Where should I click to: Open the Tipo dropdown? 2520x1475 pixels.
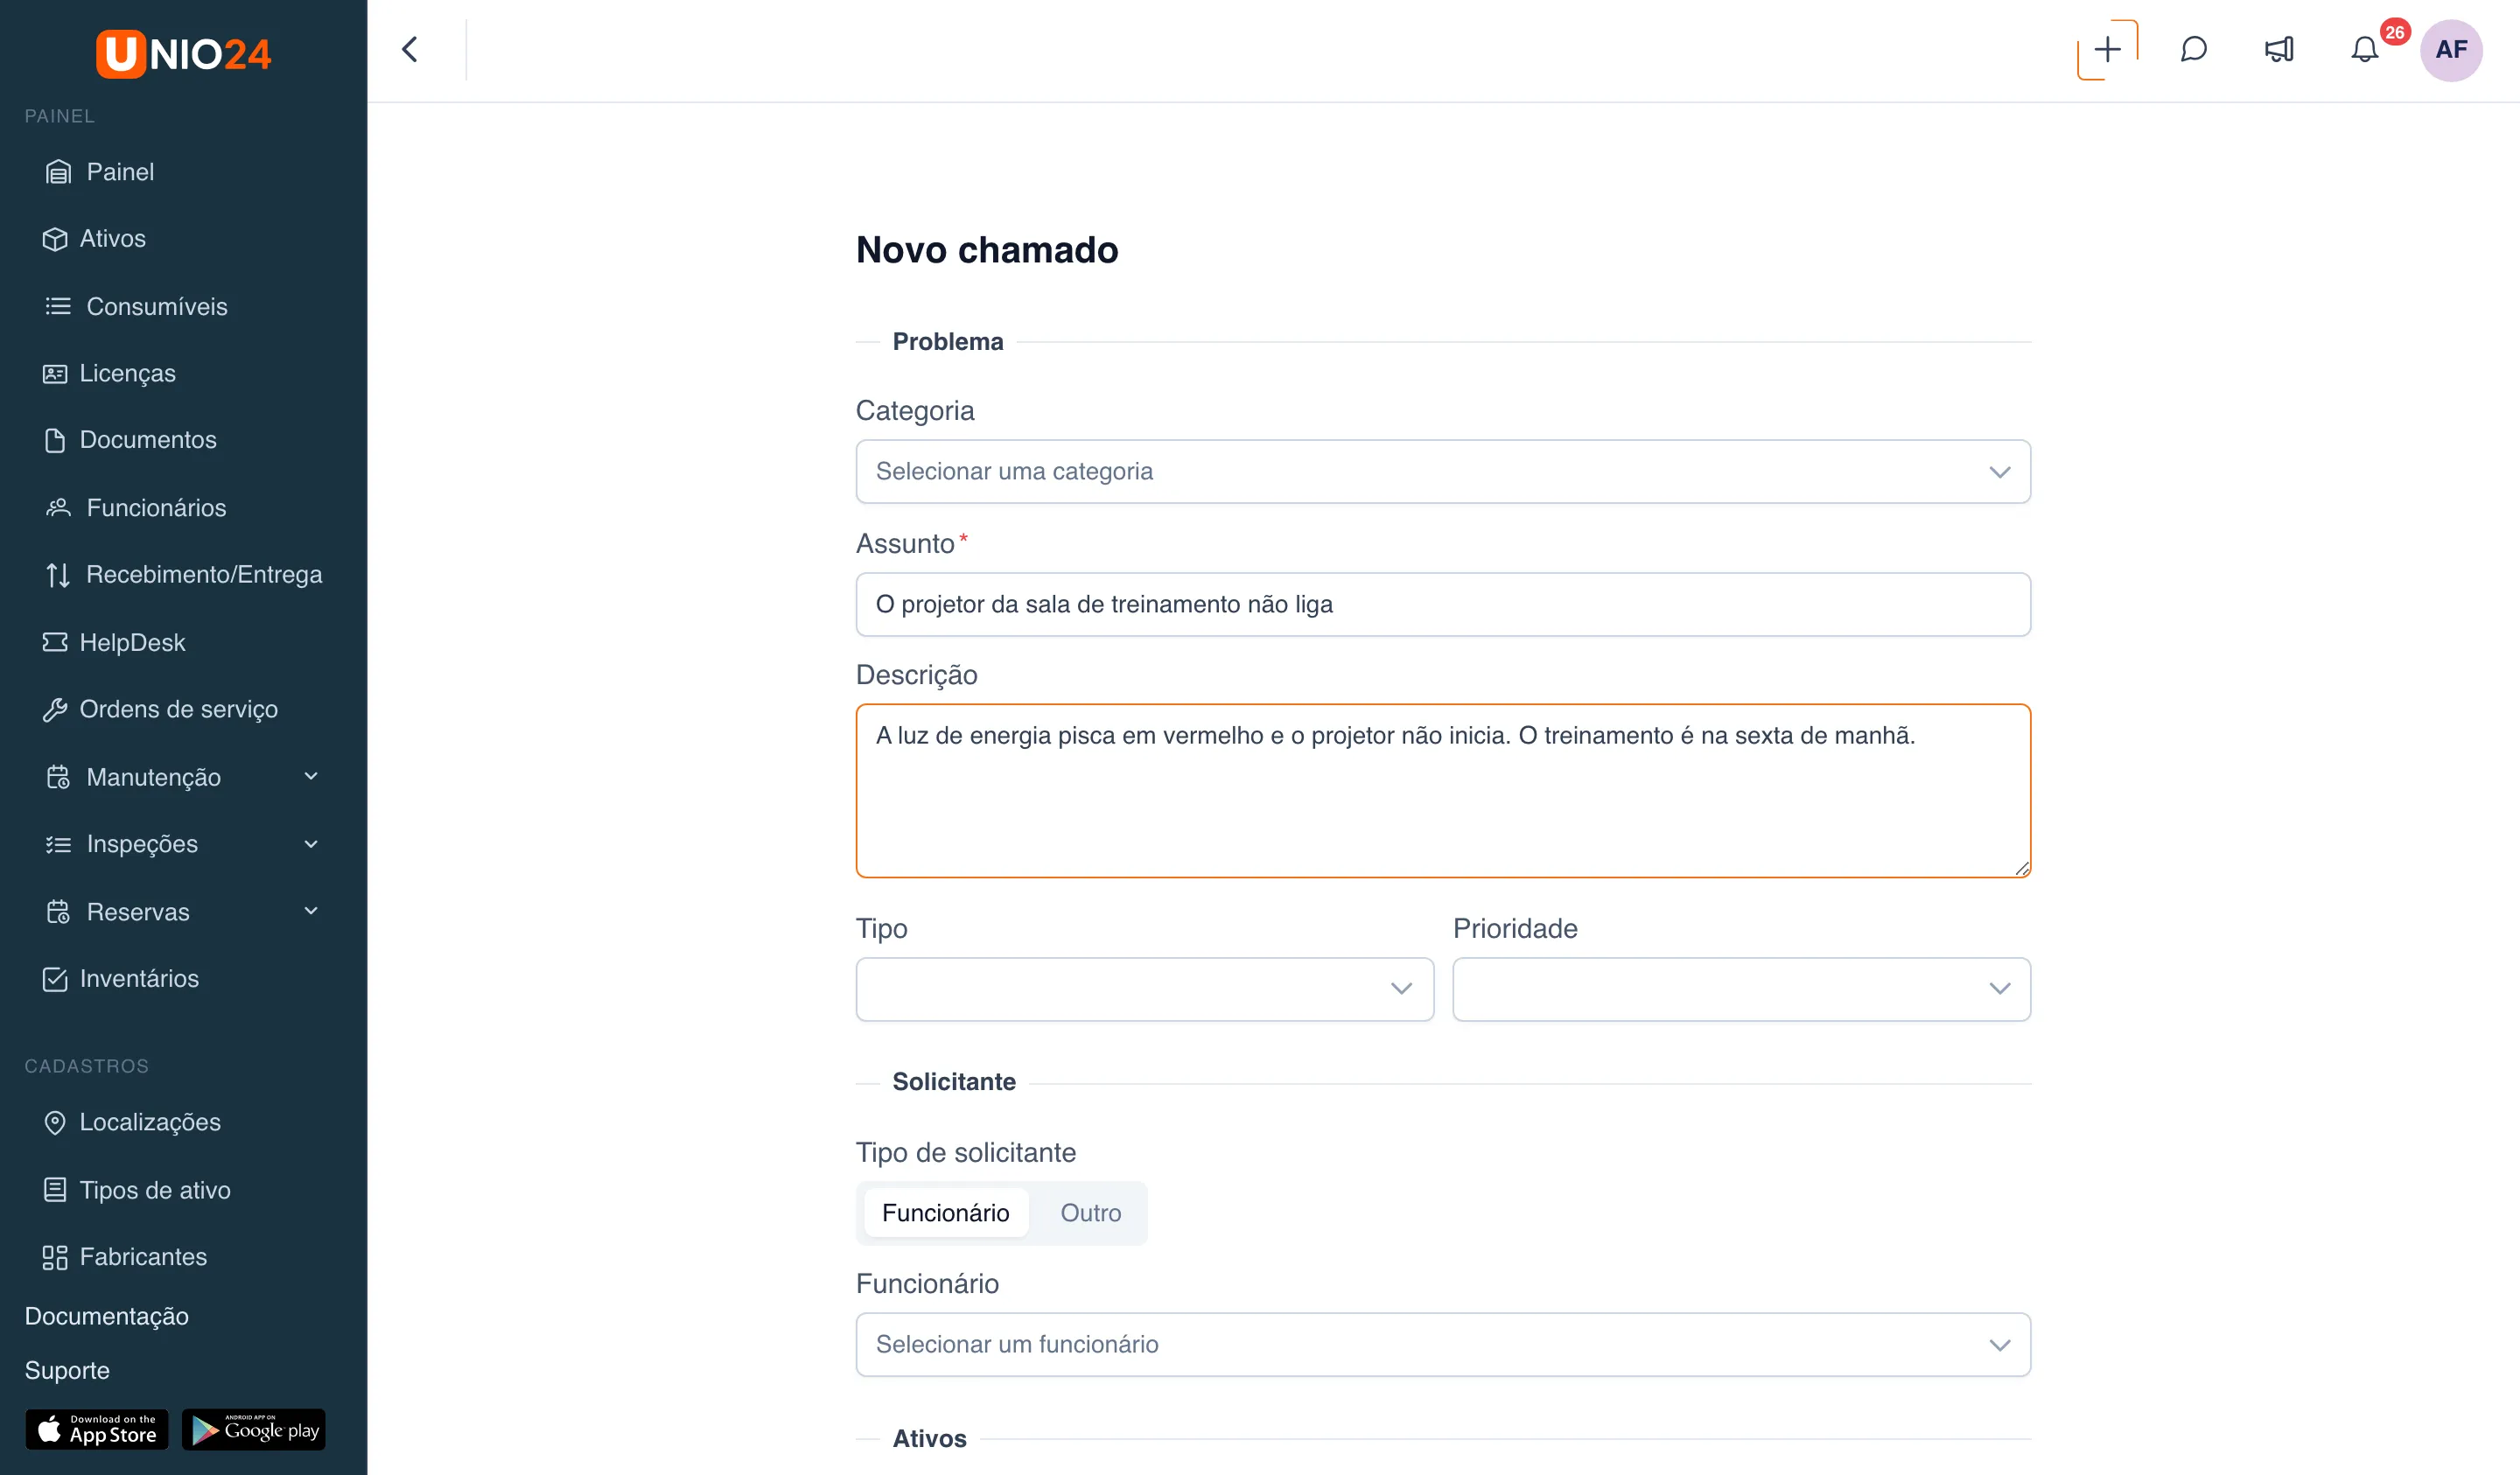coord(1144,989)
